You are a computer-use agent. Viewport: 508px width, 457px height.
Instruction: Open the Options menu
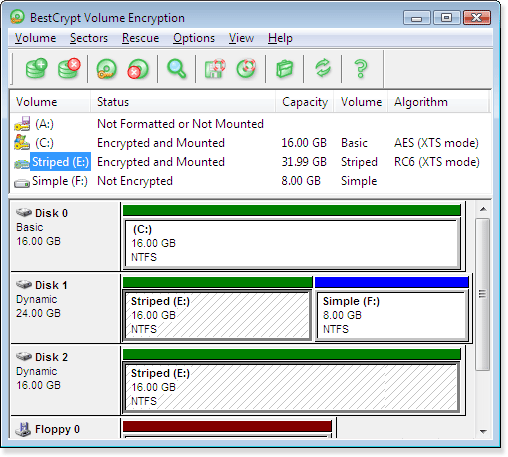click(194, 38)
